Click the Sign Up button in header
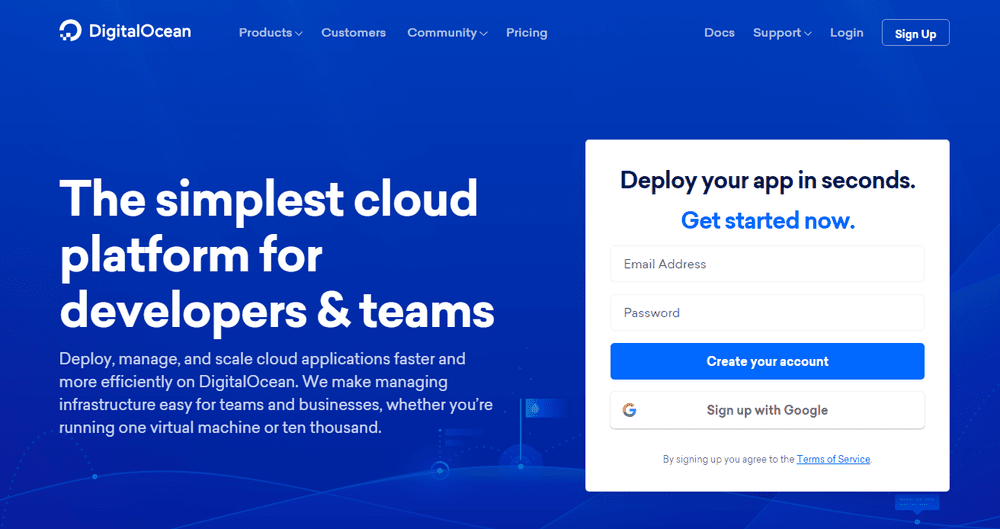 pos(915,33)
